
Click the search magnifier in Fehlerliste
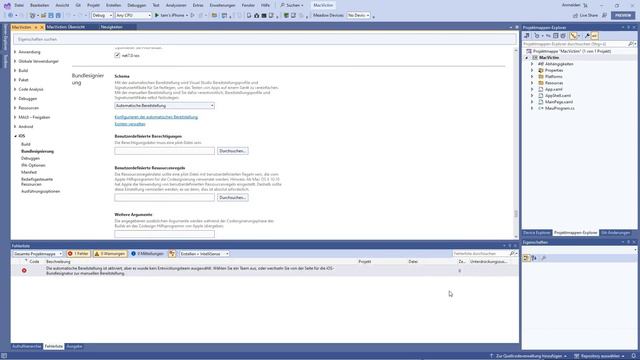pyautogui.click(x=512, y=254)
